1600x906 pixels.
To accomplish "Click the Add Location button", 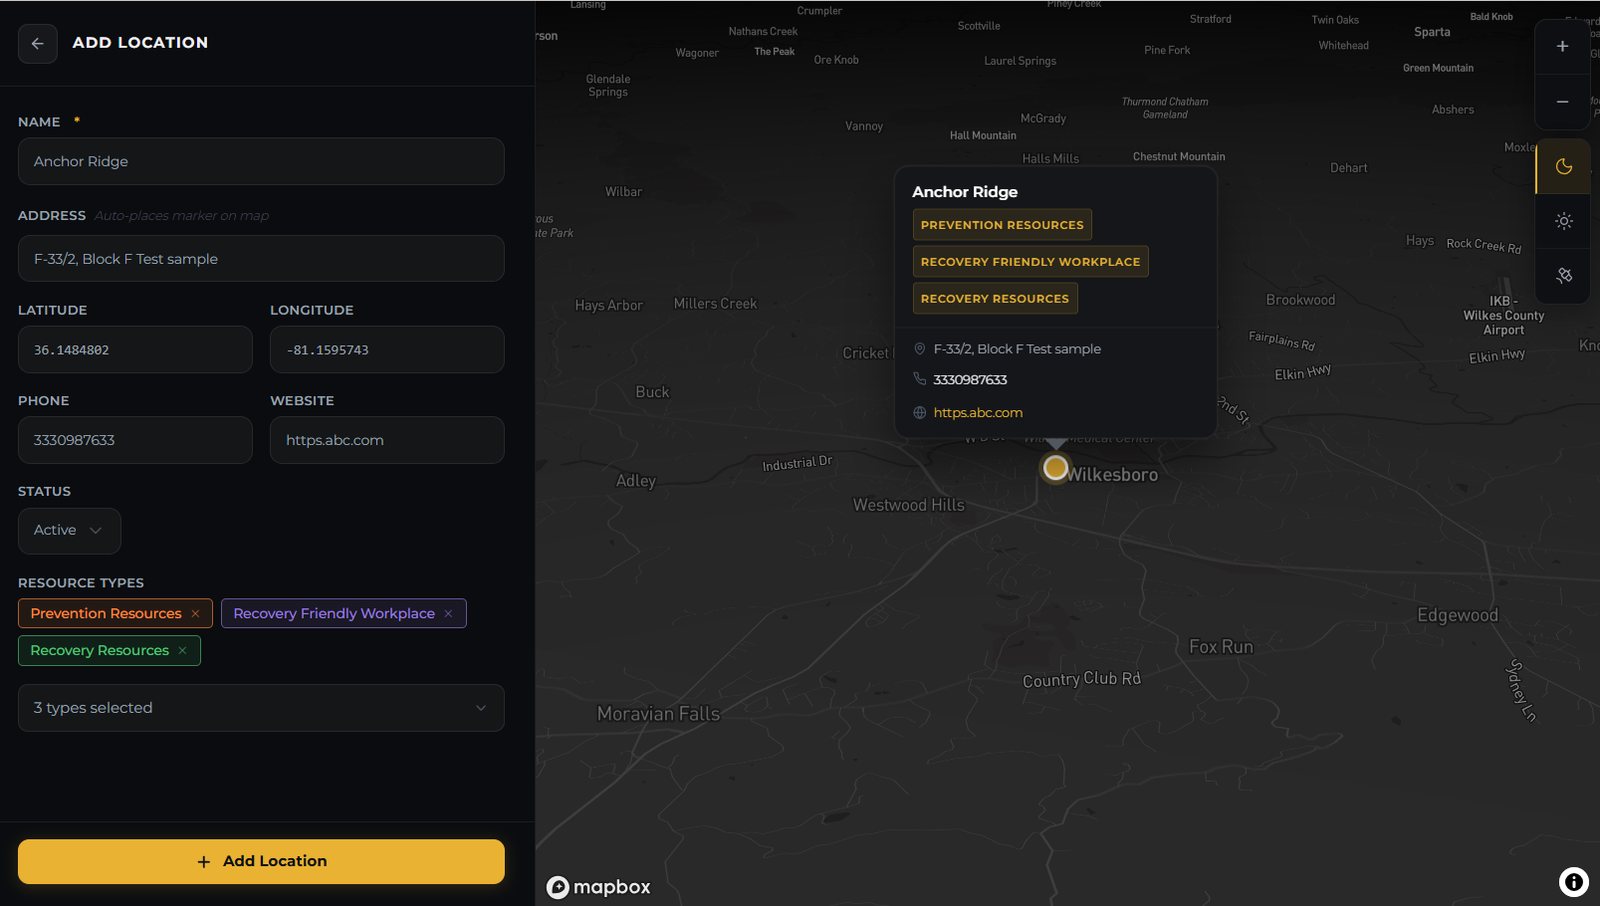I will pyautogui.click(x=261, y=861).
